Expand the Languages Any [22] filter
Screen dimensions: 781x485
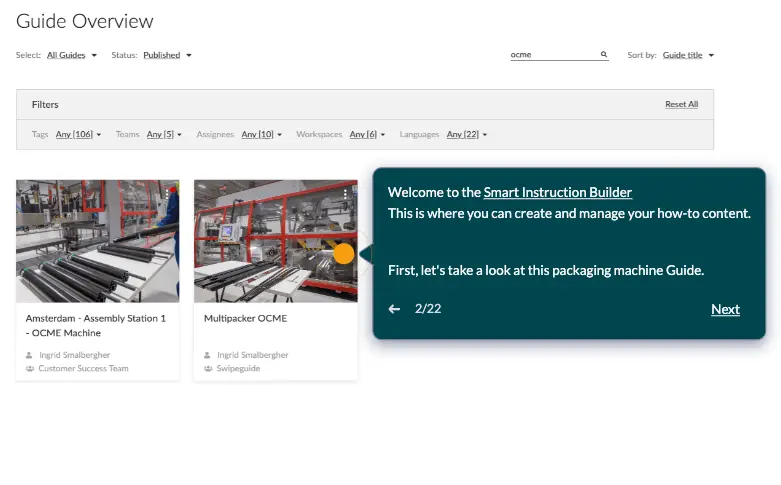pyautogui.click(x=467, y=134)
